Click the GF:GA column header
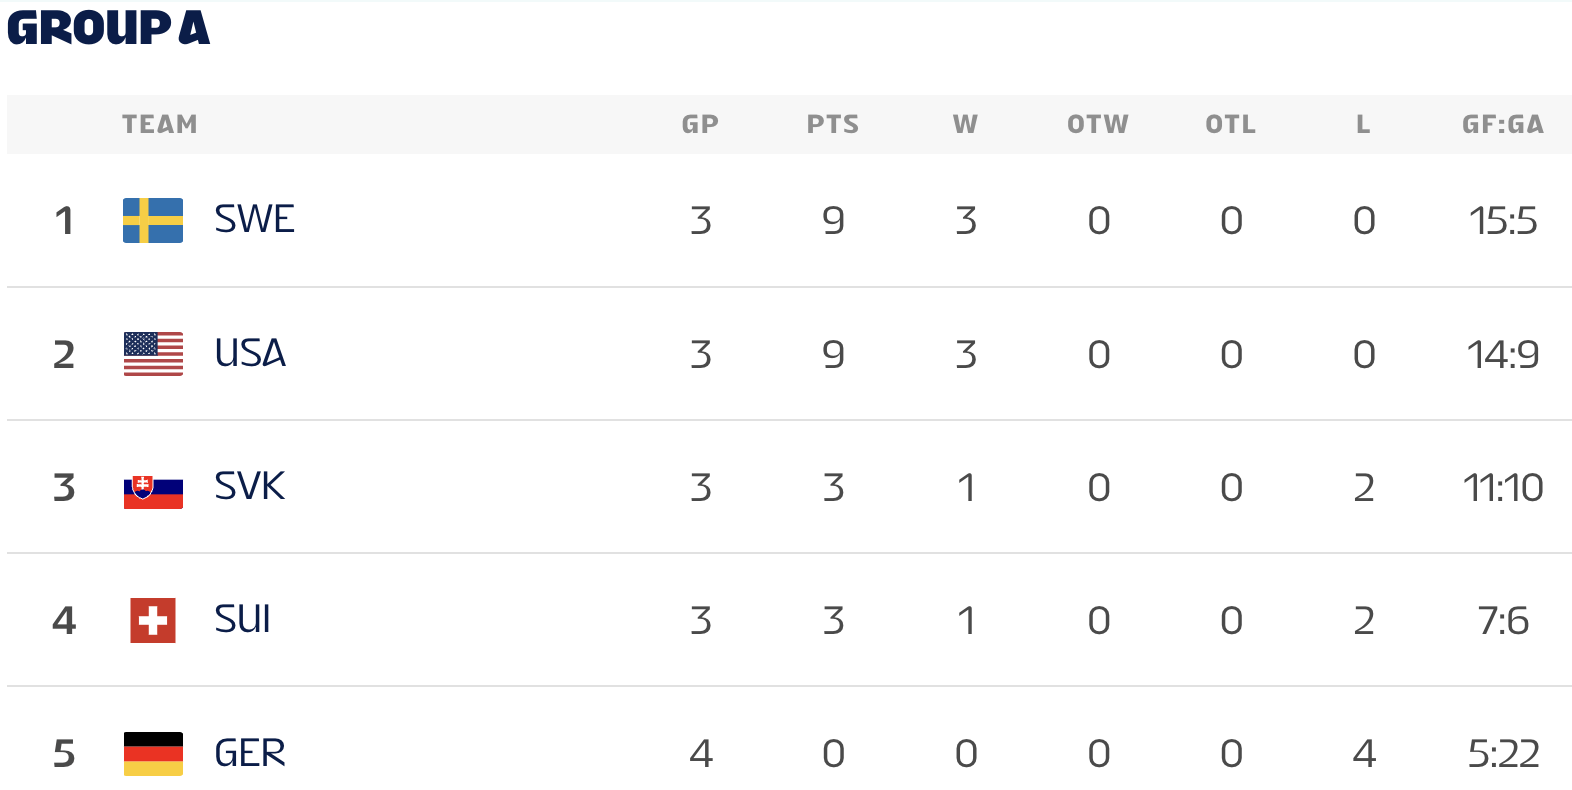1572x790 pixels. tap(1502, 125)
